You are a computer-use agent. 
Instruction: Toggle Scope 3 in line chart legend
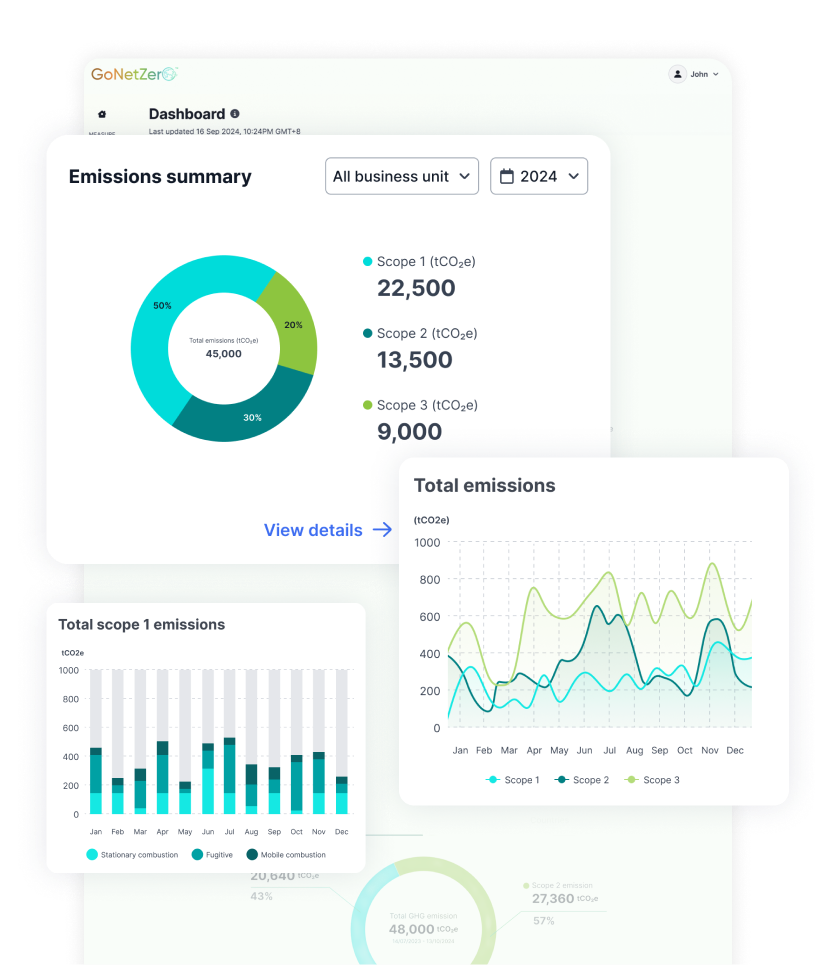[652, 780]
